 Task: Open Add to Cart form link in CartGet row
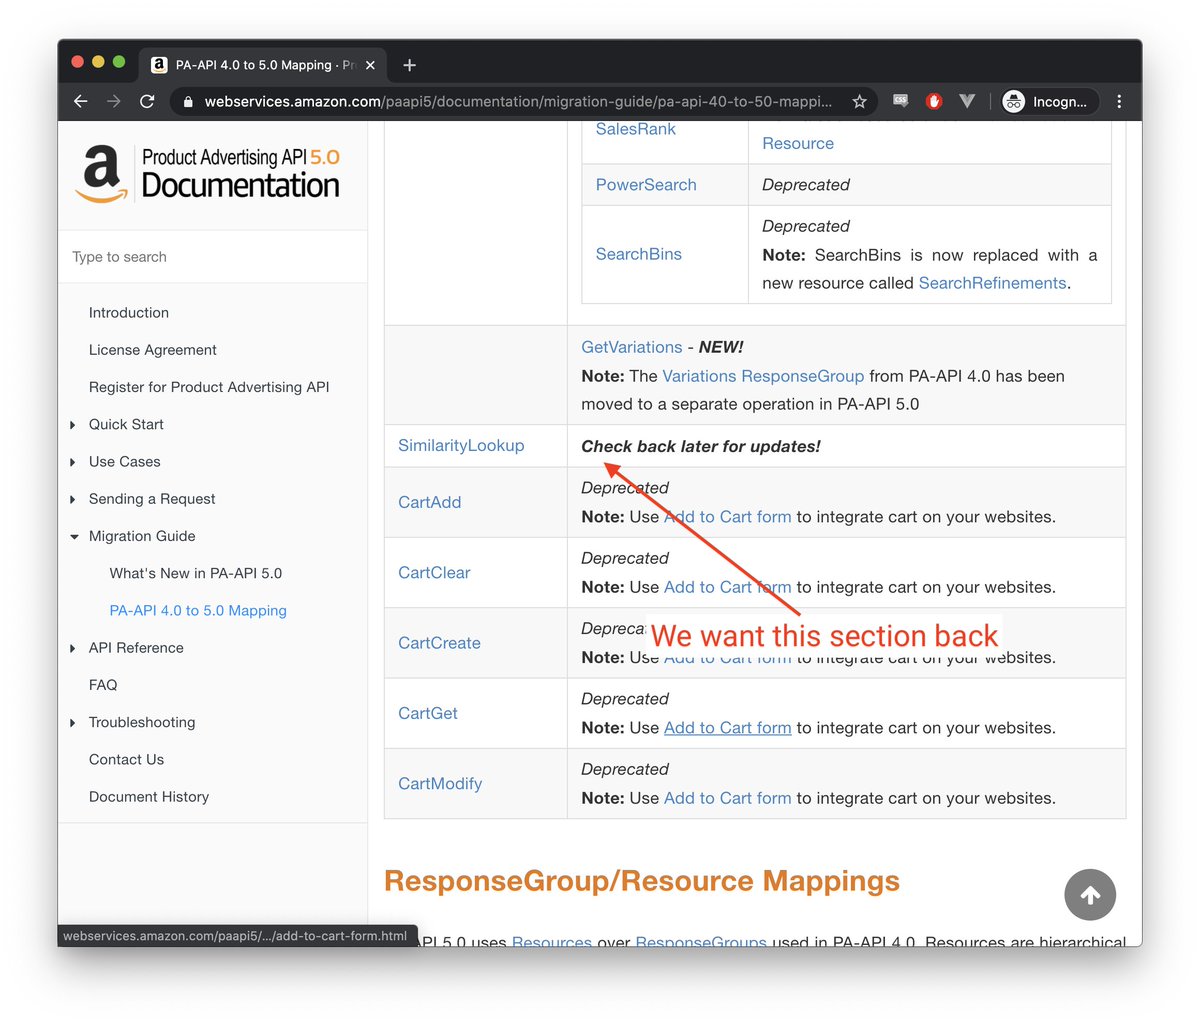pyautogui.click(x=727, y=728)
